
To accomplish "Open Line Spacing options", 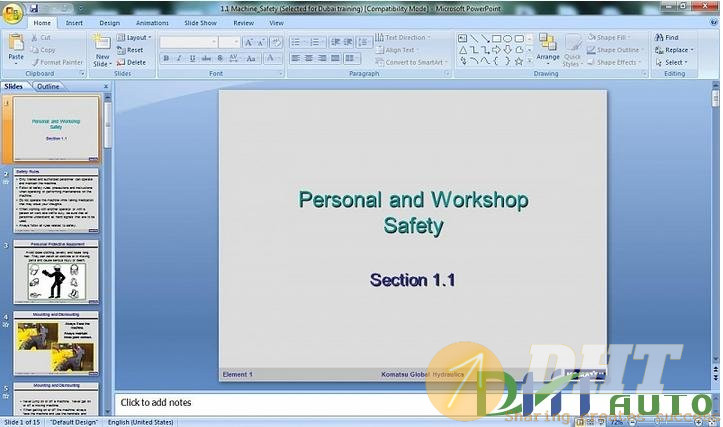I will pos(364,42).
